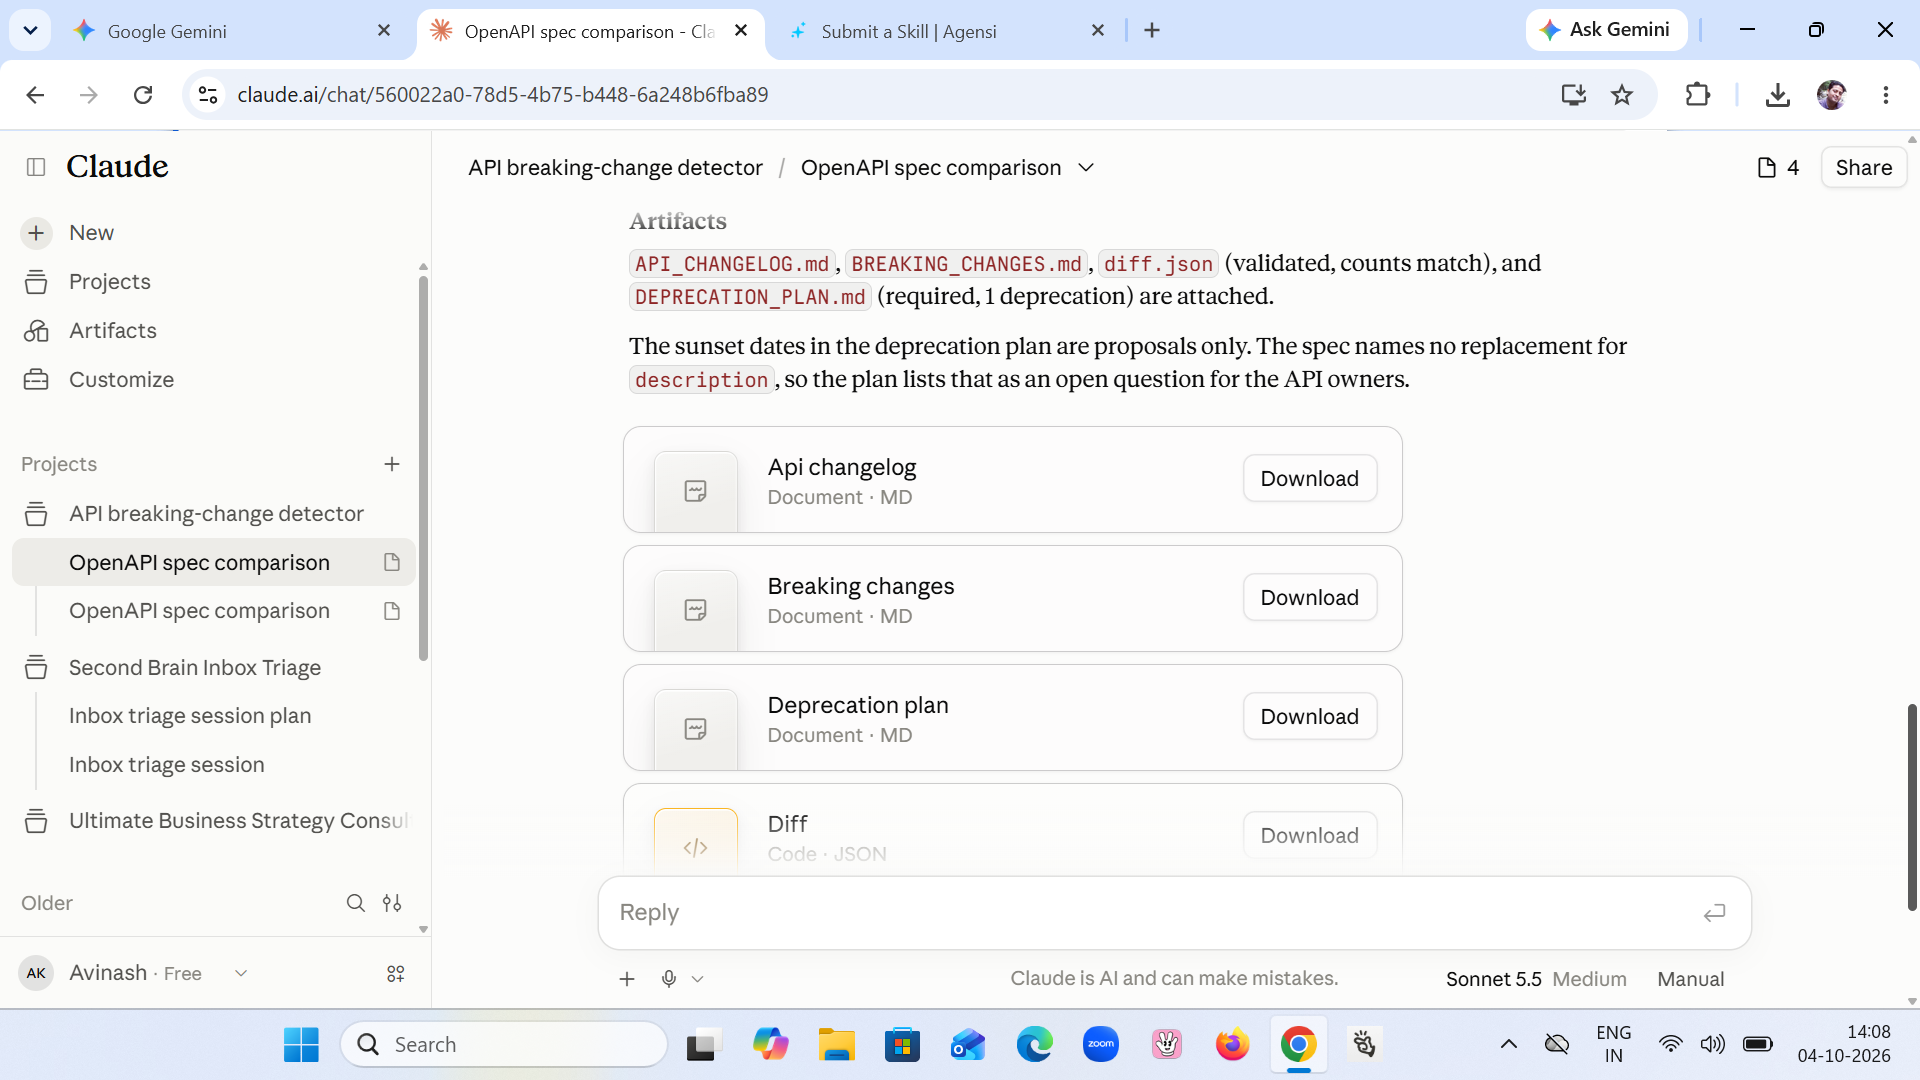Add a new project with plus icon

click(392, 464)
